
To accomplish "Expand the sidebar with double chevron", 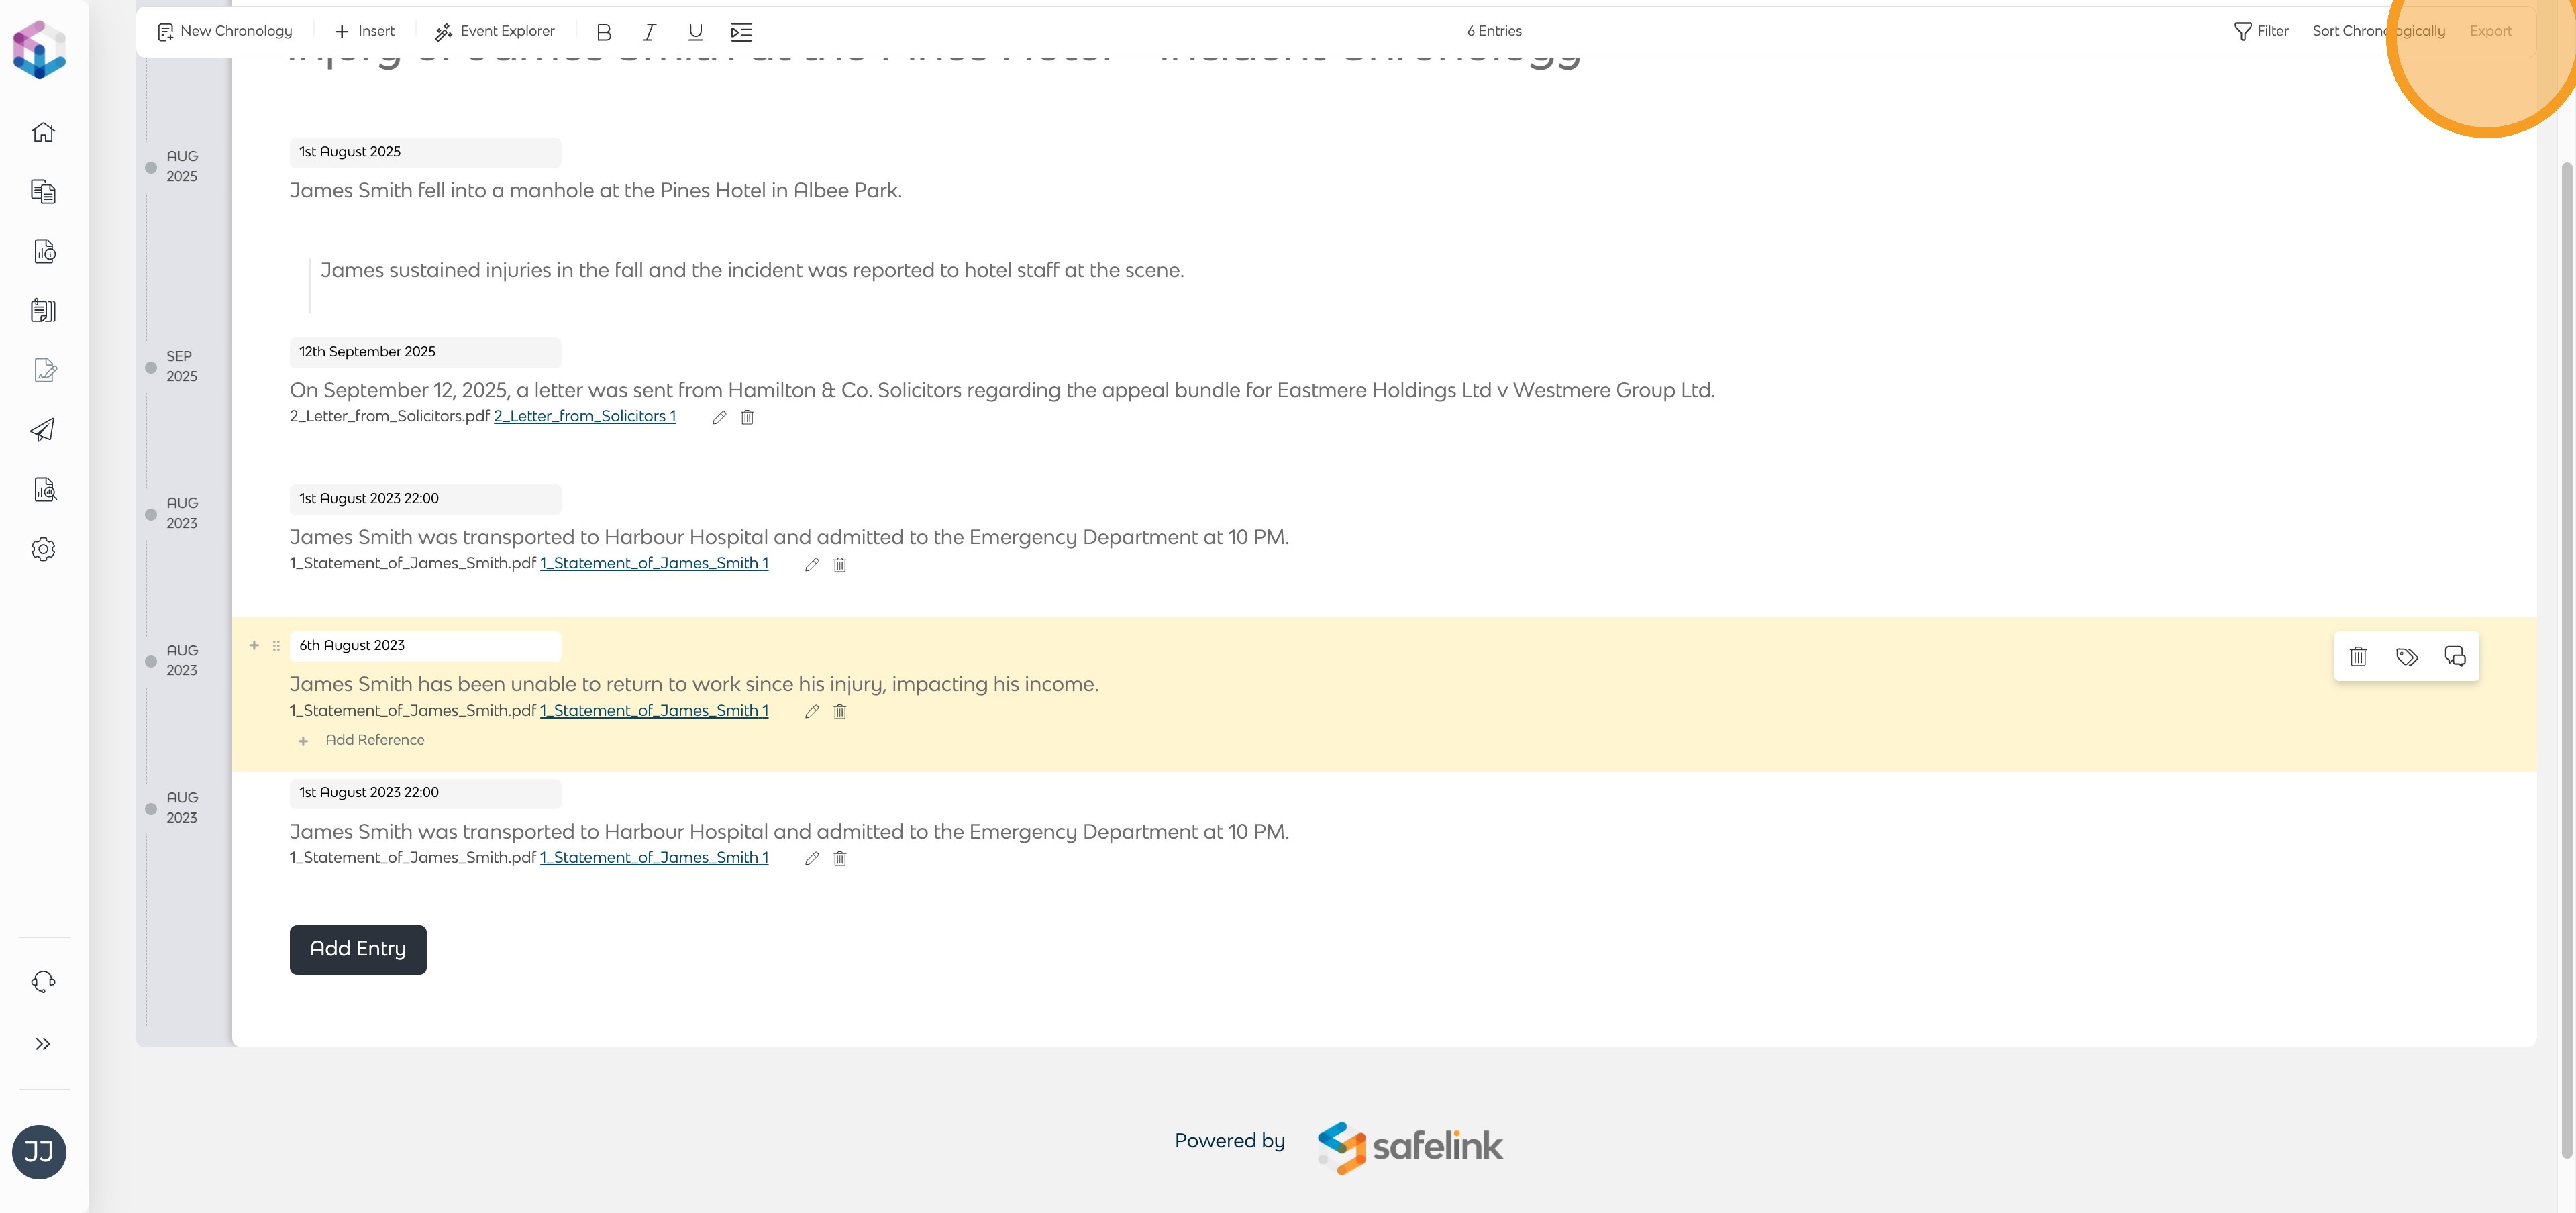I will [43, 1044].
